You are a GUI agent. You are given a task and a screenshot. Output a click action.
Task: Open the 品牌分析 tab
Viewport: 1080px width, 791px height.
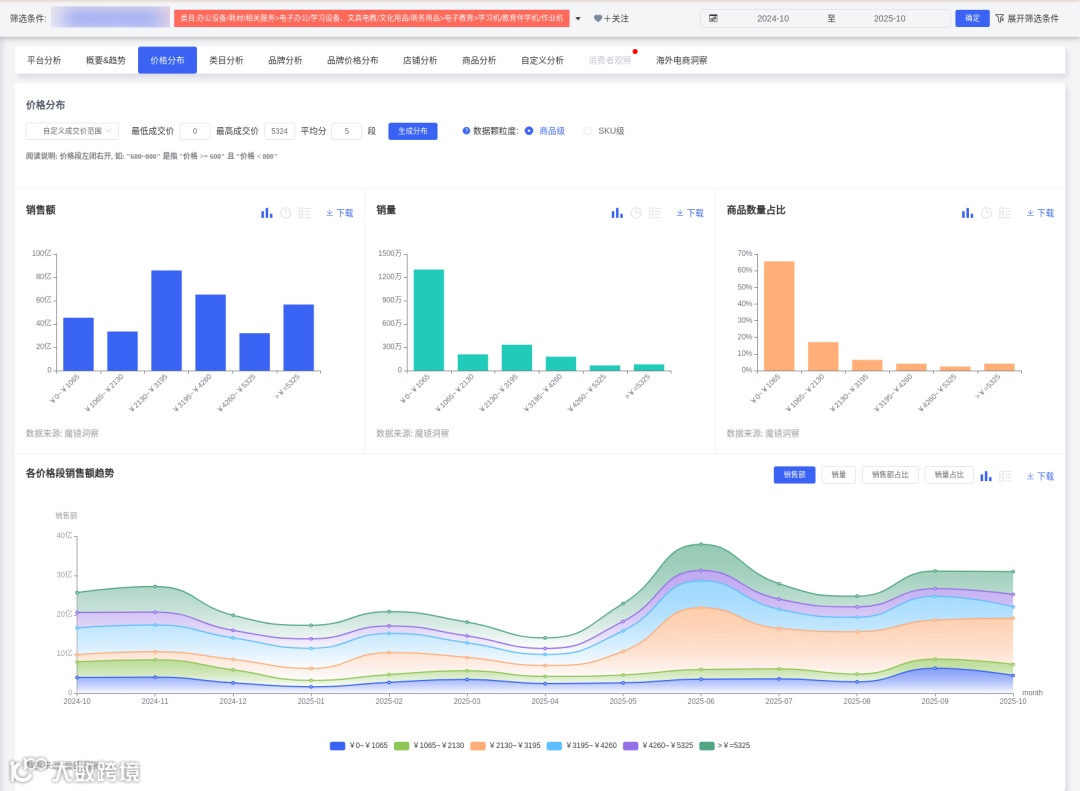285,61
